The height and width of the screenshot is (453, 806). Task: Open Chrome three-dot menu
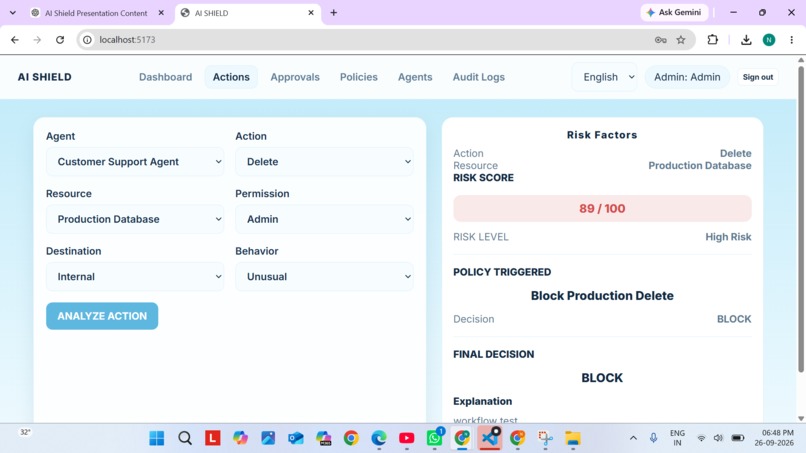[x=792, y=40]
